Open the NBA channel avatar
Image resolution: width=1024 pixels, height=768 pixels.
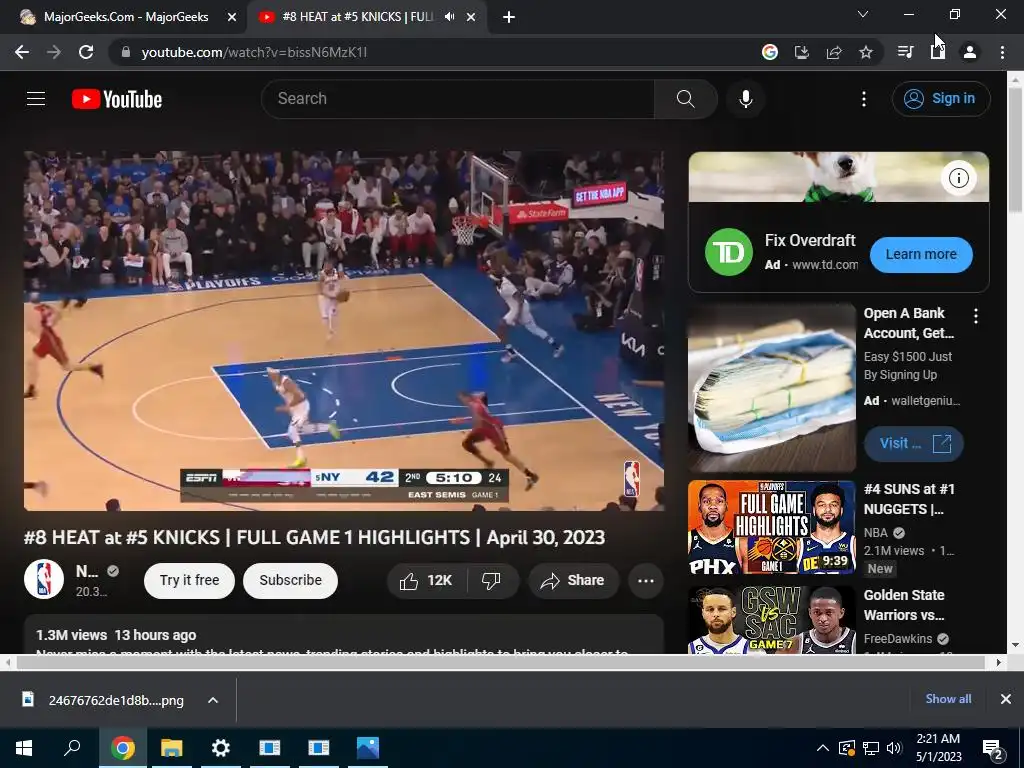click(44, 579)
